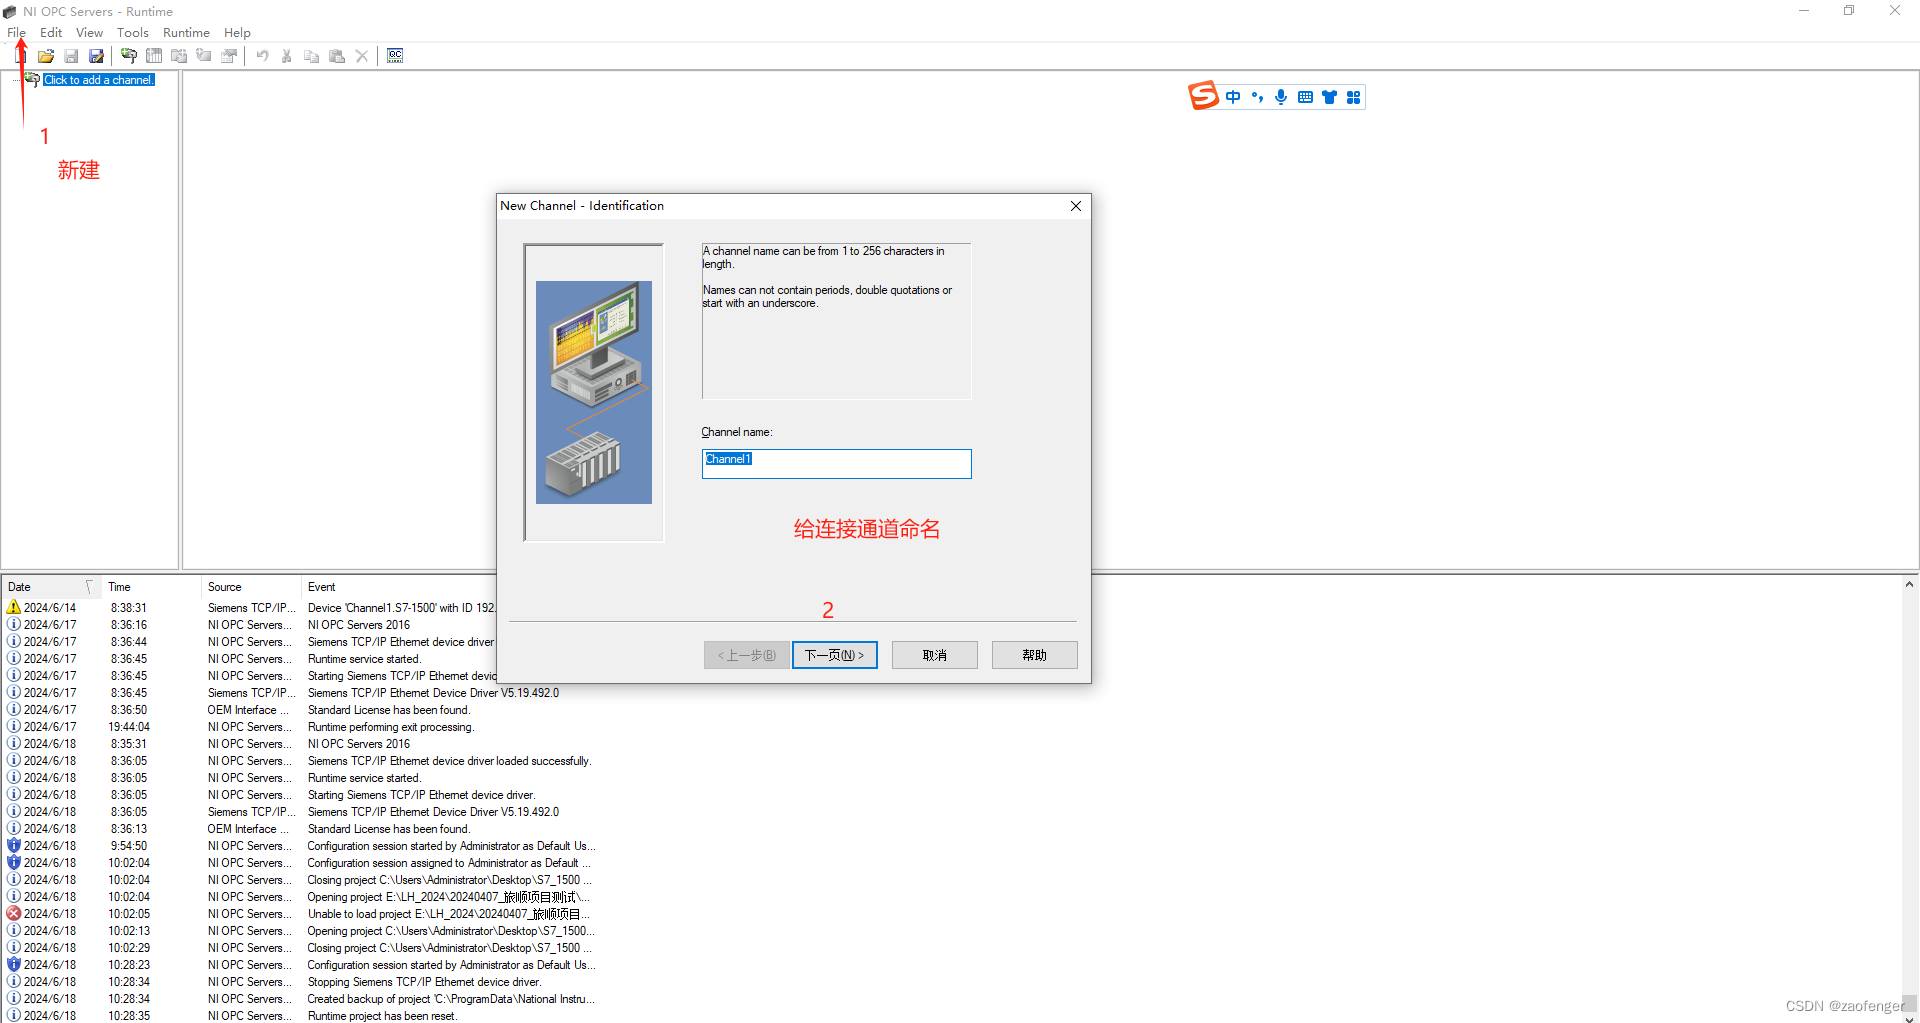Image resolution: width=1920 pixels, height=1023 pixels.
Task: Click the Delete toolbar icon
Action: (362, 55)
